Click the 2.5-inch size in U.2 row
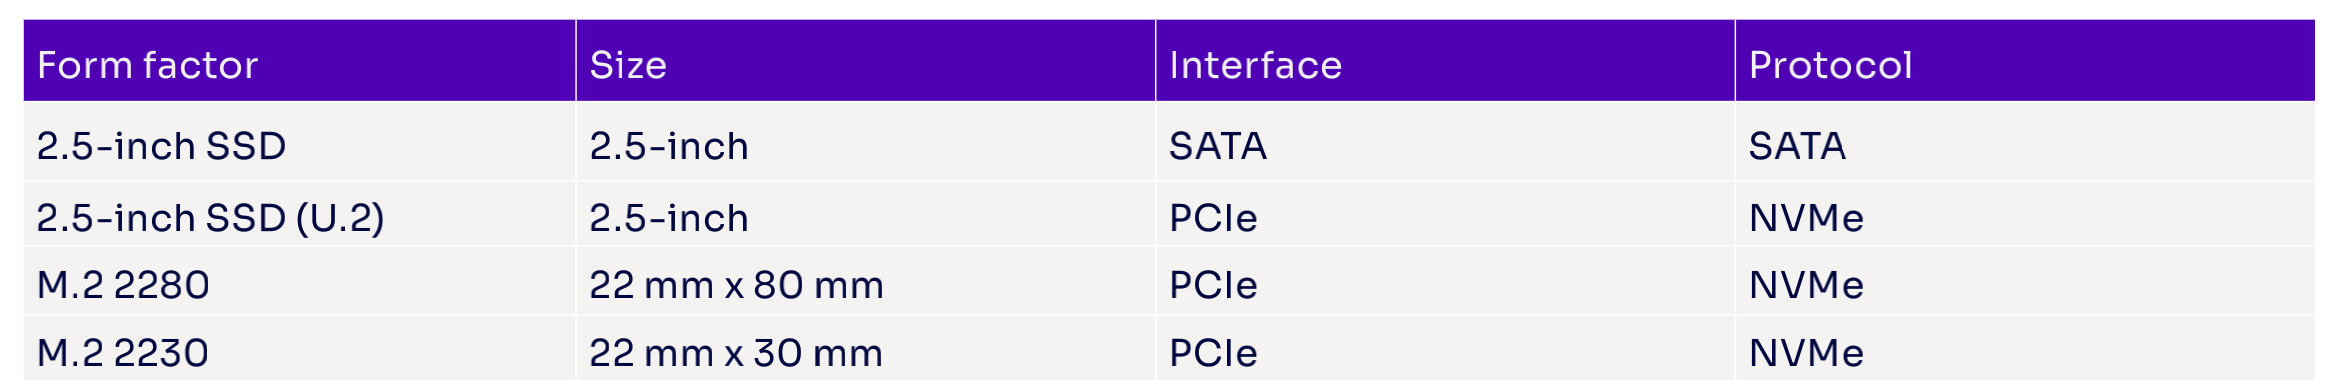 pos(866,214)
